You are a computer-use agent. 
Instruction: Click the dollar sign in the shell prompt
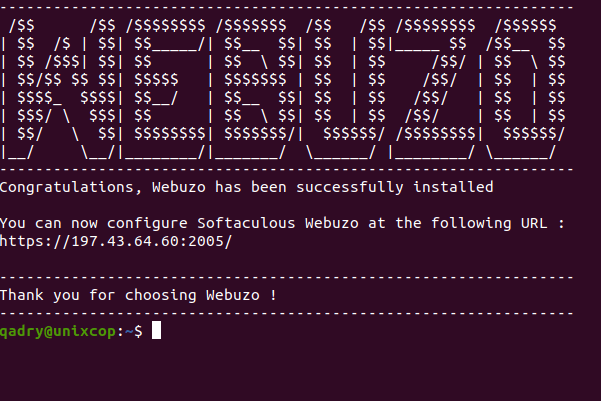click(x=138, y=331)
